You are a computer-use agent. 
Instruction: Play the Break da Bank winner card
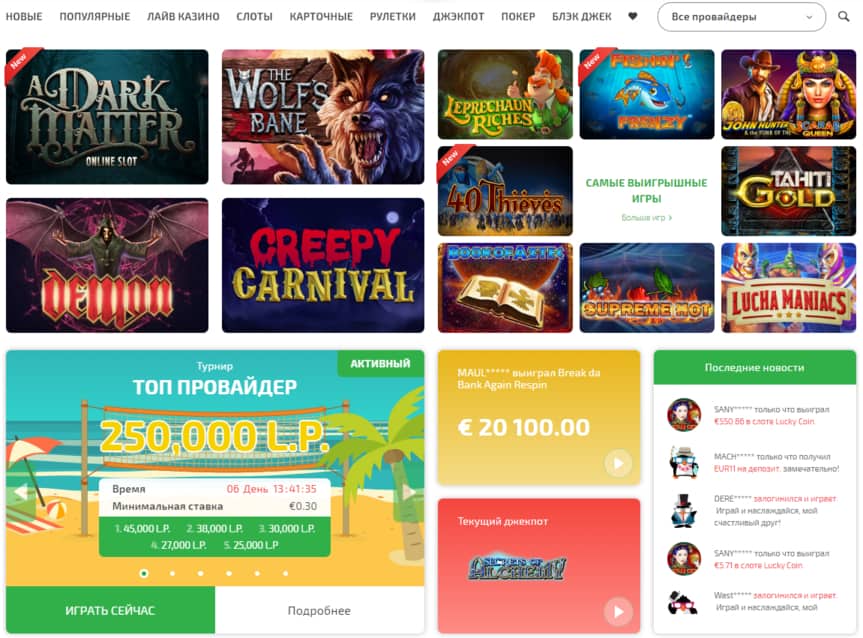618,463
